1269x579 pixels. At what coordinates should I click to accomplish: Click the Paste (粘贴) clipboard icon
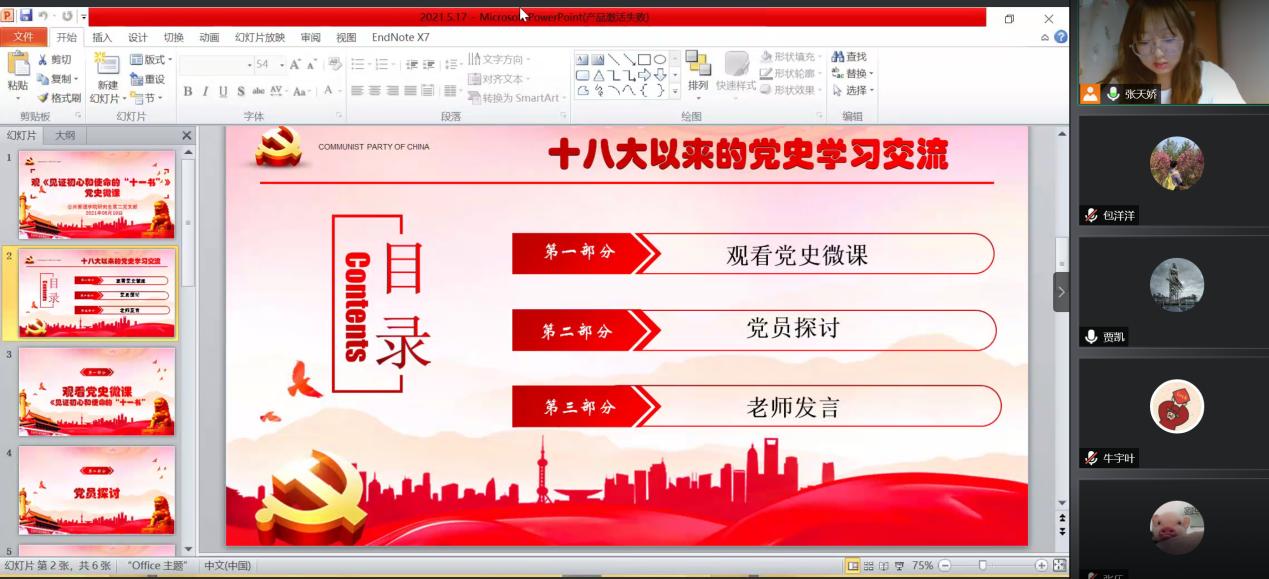pyautogui.click(x=18, y=64)
